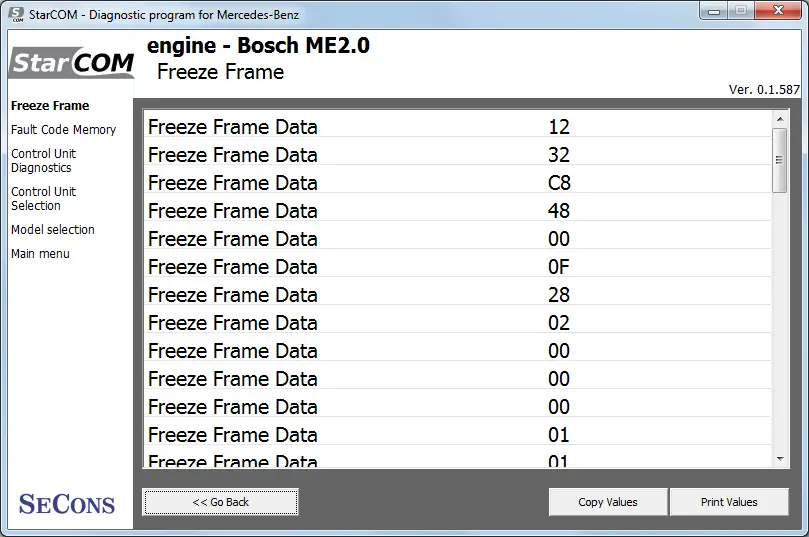
Task: Click the scrollbar up arrow
Action: pos(780,119)
